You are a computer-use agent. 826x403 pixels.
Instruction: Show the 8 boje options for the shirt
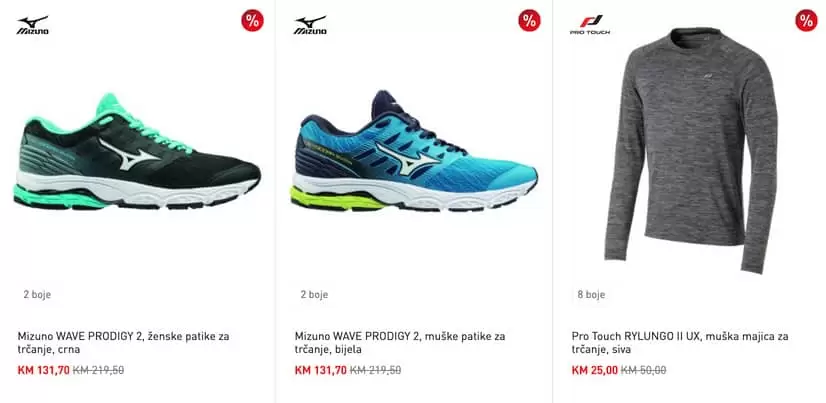coord(591,294)
